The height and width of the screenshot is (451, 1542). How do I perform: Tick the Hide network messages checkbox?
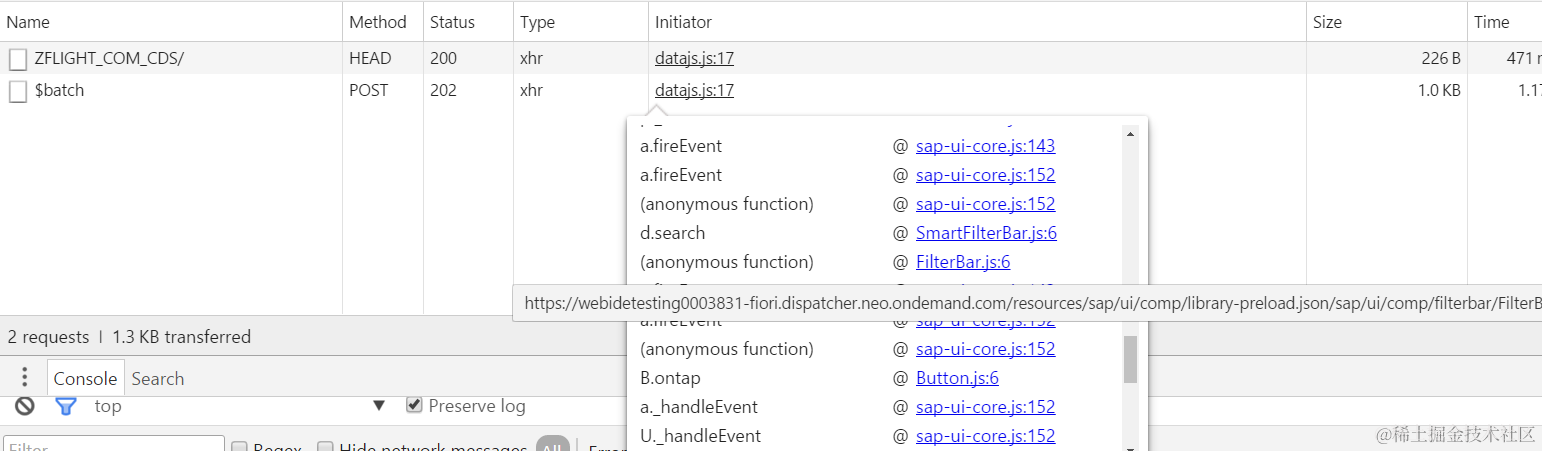(x=324, y=447)
